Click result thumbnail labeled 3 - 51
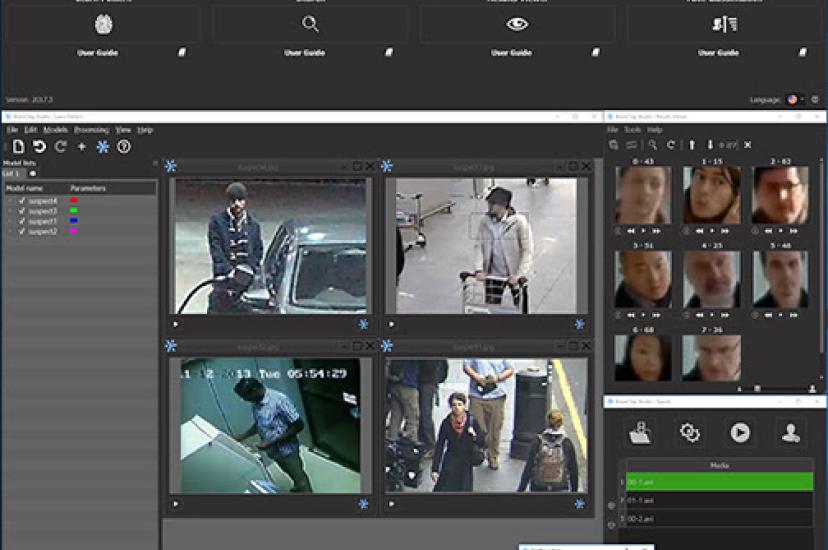Viewport: 828px width, 550px height. pyautogui.click(x=643, y=279)
